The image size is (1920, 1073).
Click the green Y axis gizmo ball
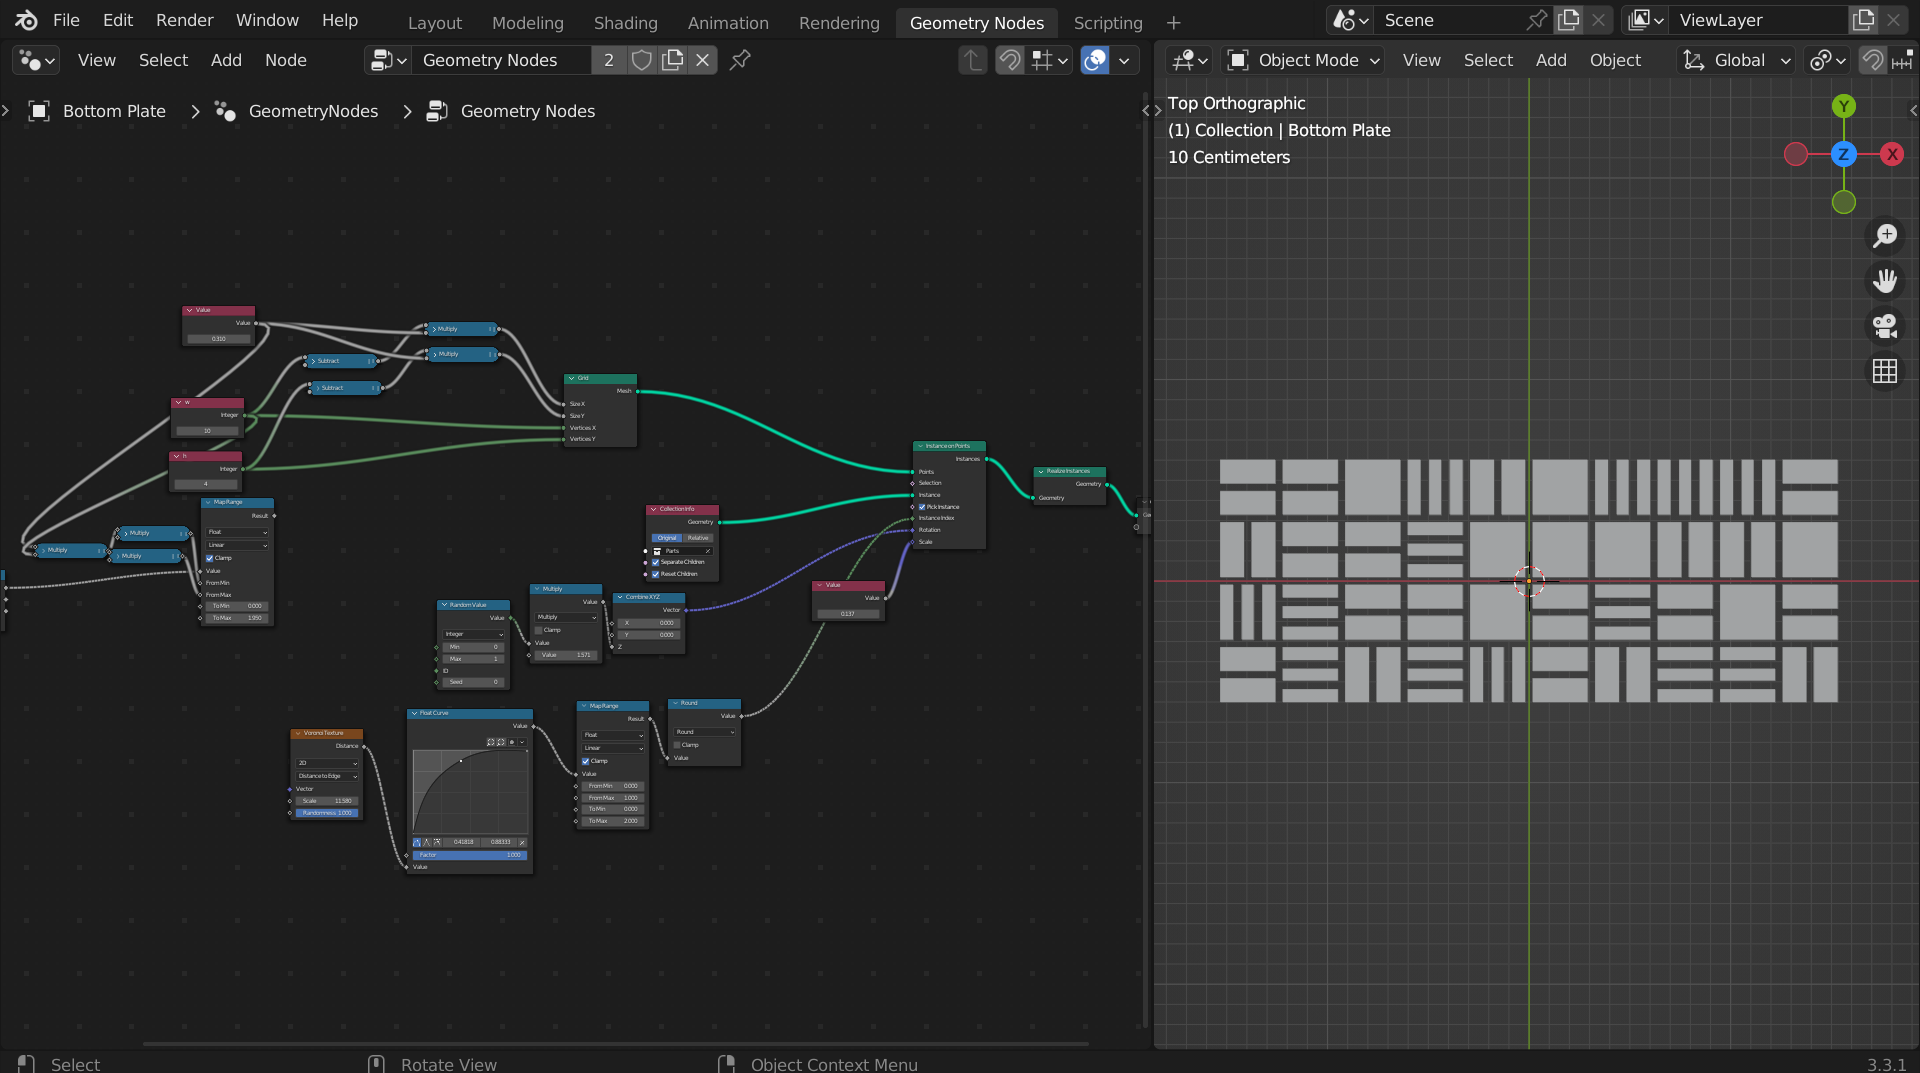click(1844, 106)
